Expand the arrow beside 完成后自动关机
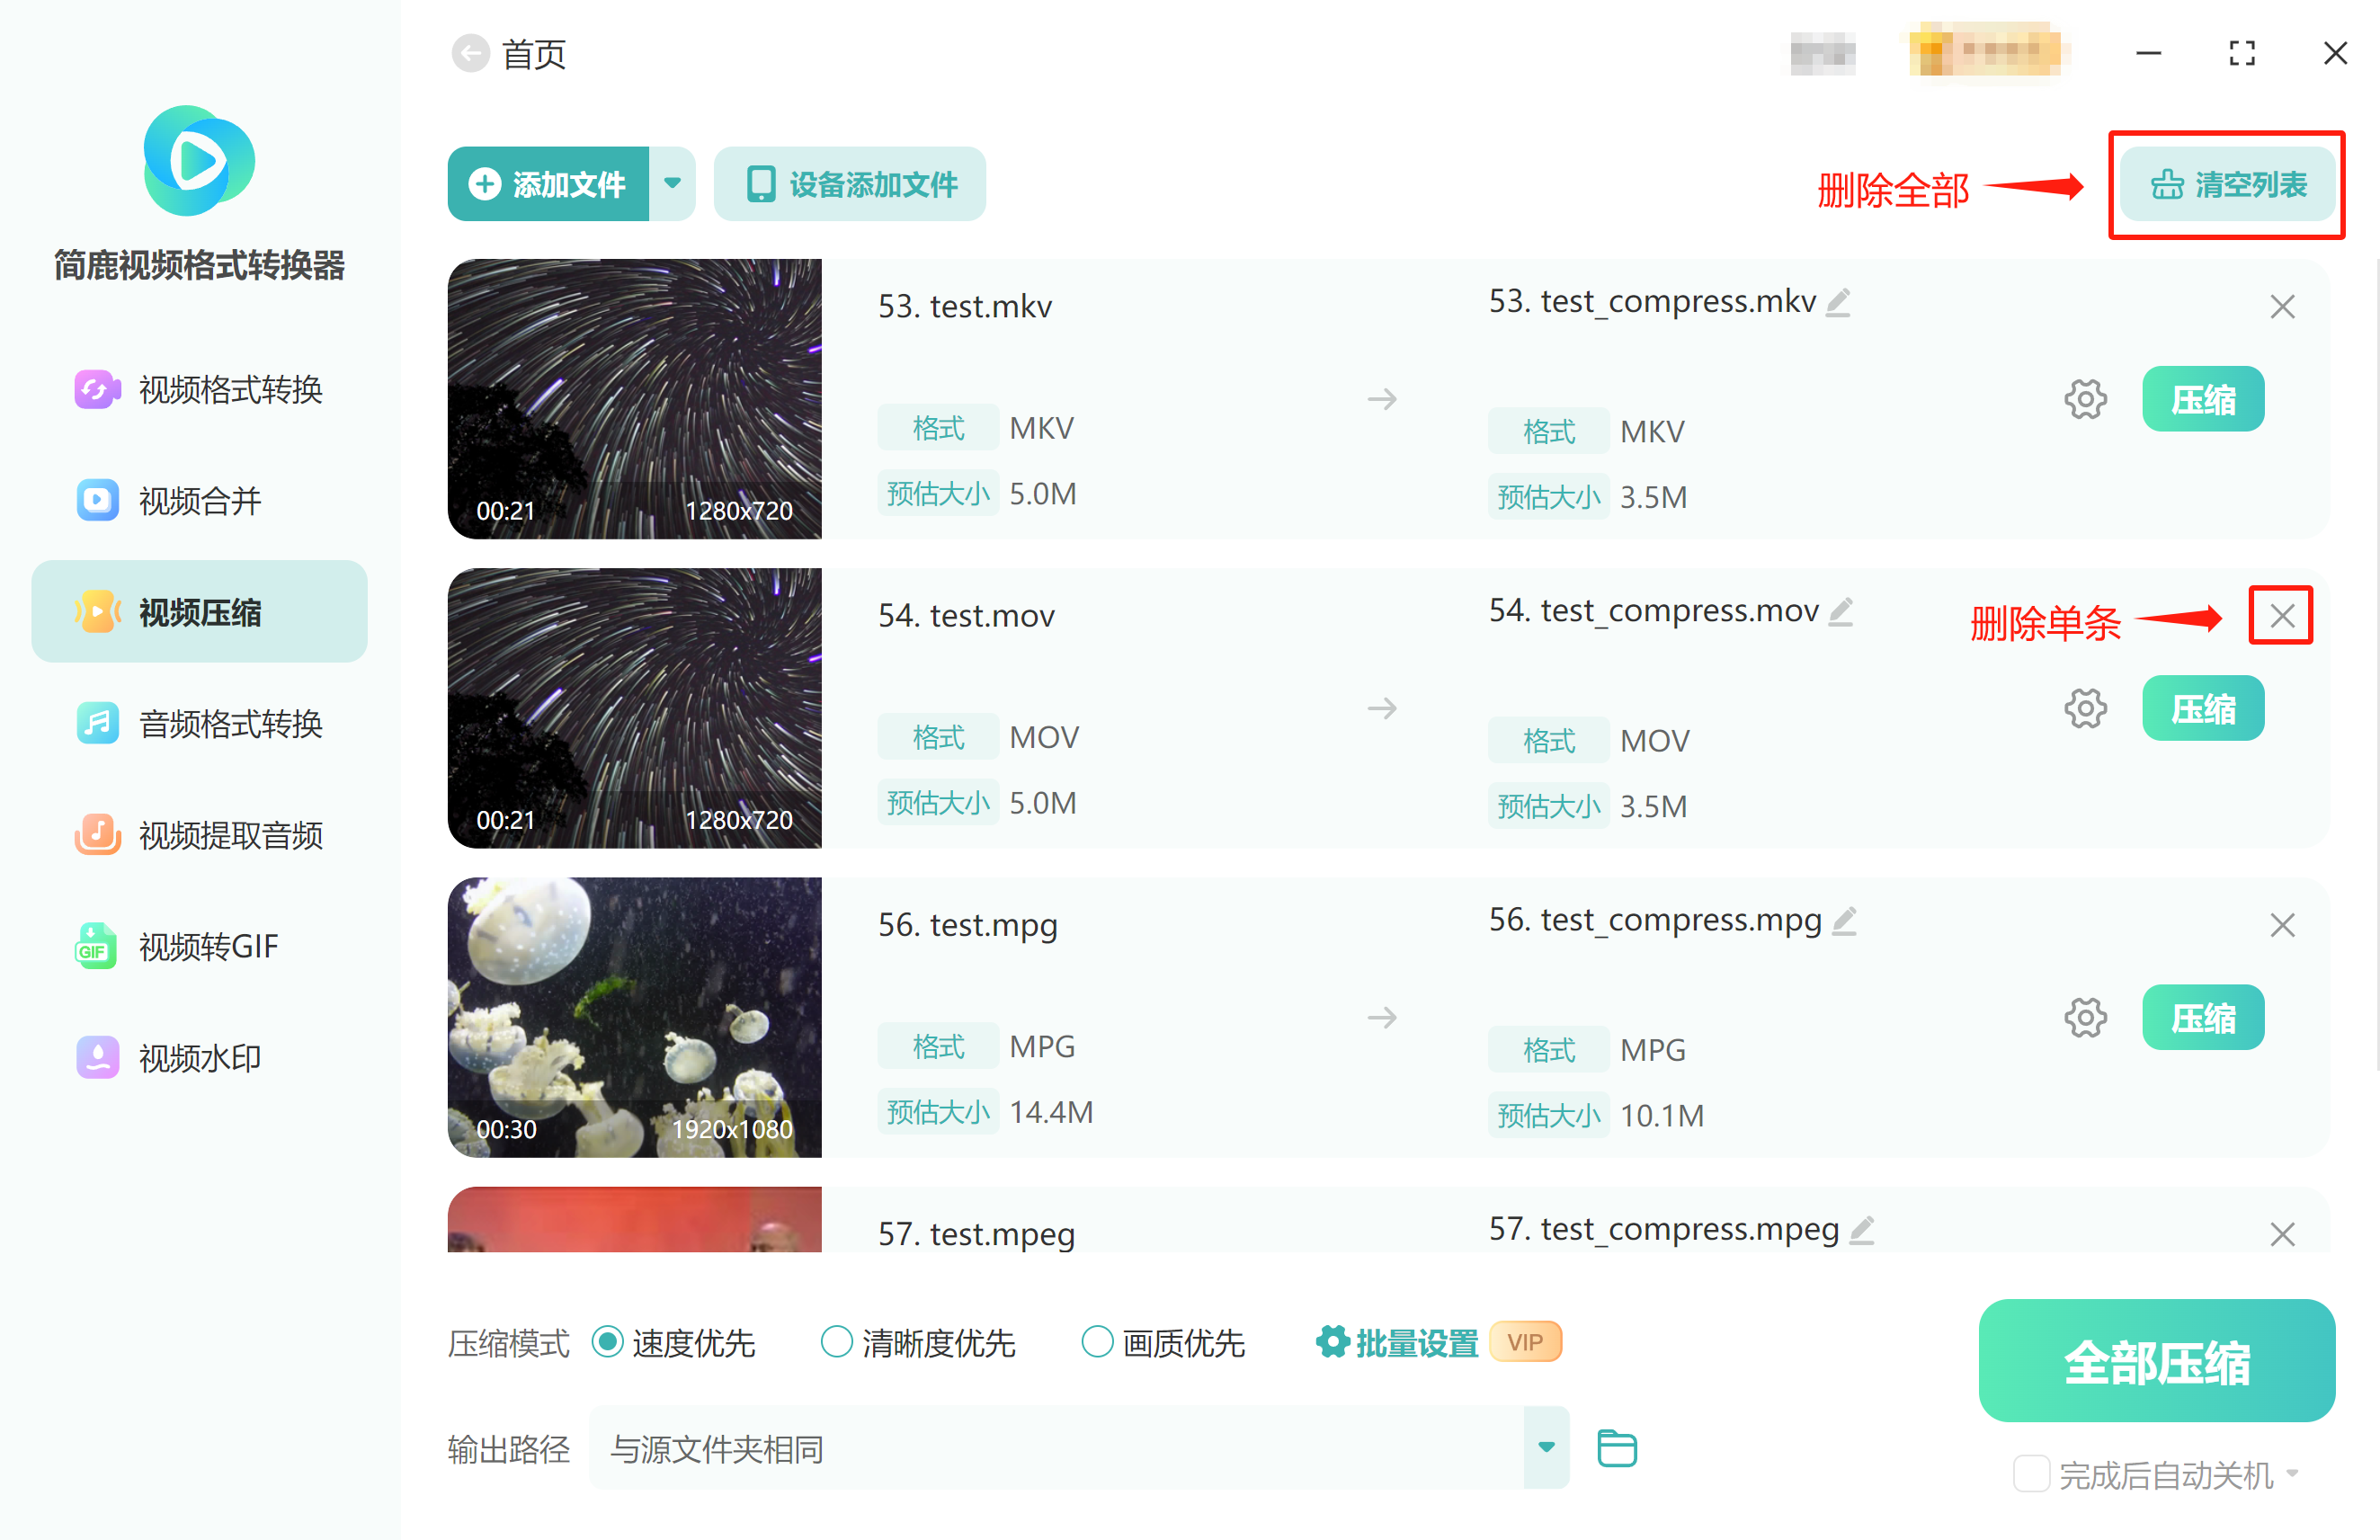This screenshot has width=2380, height=1540. (x=2293, y=1473)
